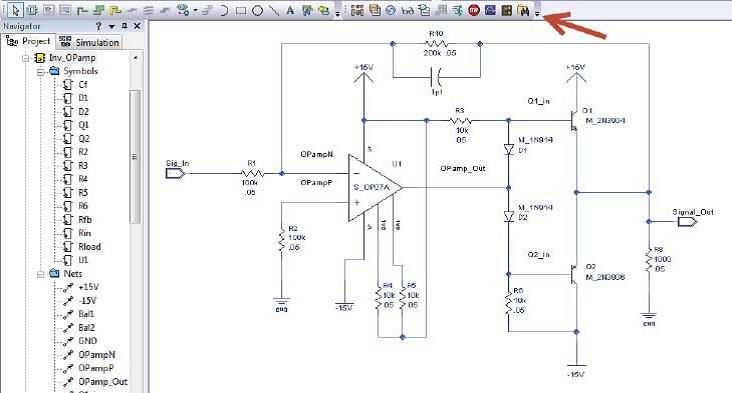
Task: Switch to the Project tab
Action: click(28, 41)
